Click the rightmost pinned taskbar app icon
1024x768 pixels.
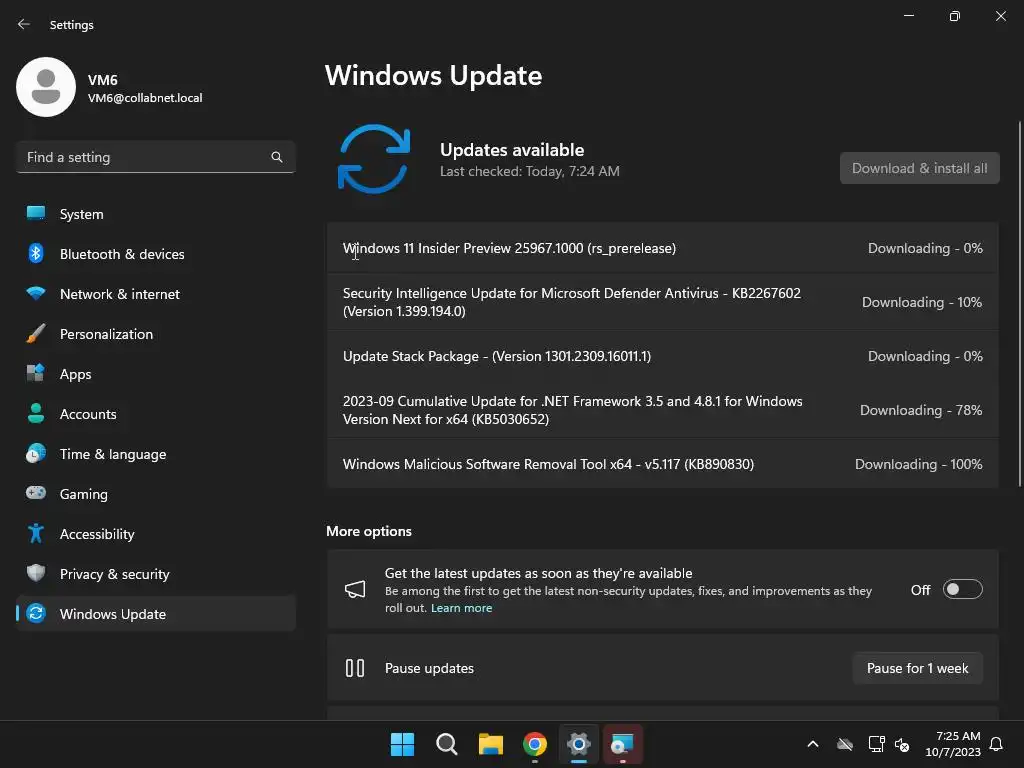pos(623,744)
